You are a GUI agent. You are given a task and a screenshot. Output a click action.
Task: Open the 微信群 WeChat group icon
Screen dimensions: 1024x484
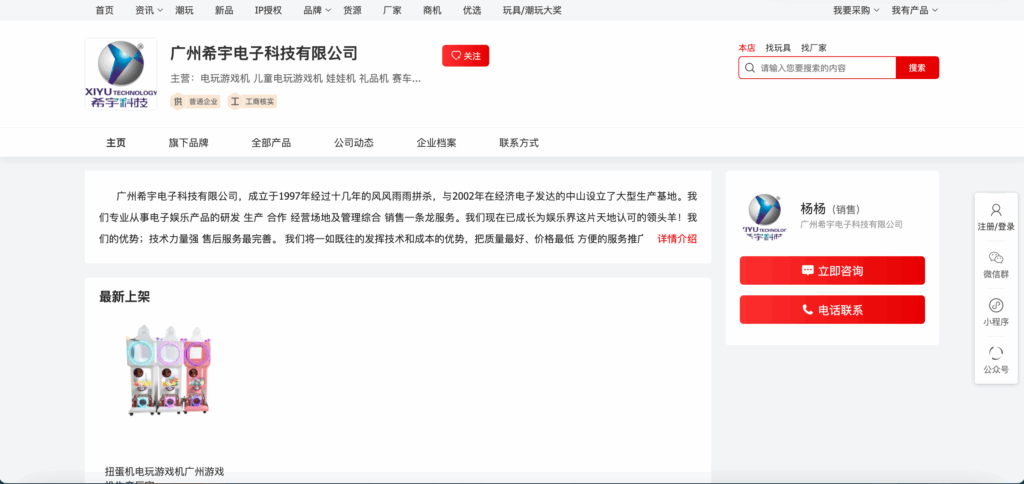996,257
